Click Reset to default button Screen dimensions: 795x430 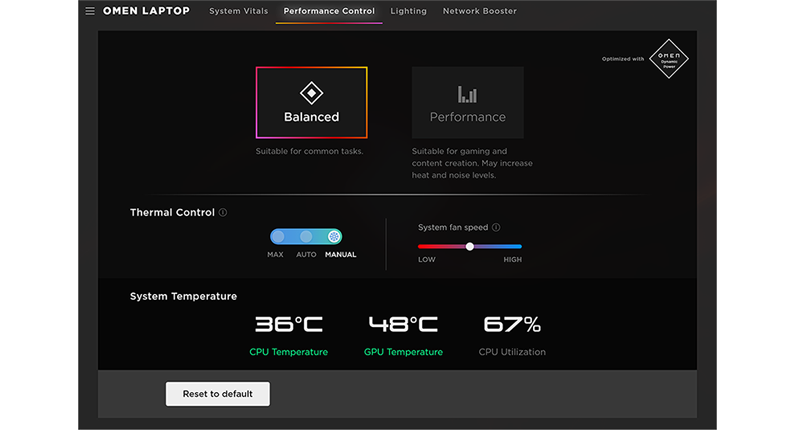pyautogui.click(x=218, y=394)
